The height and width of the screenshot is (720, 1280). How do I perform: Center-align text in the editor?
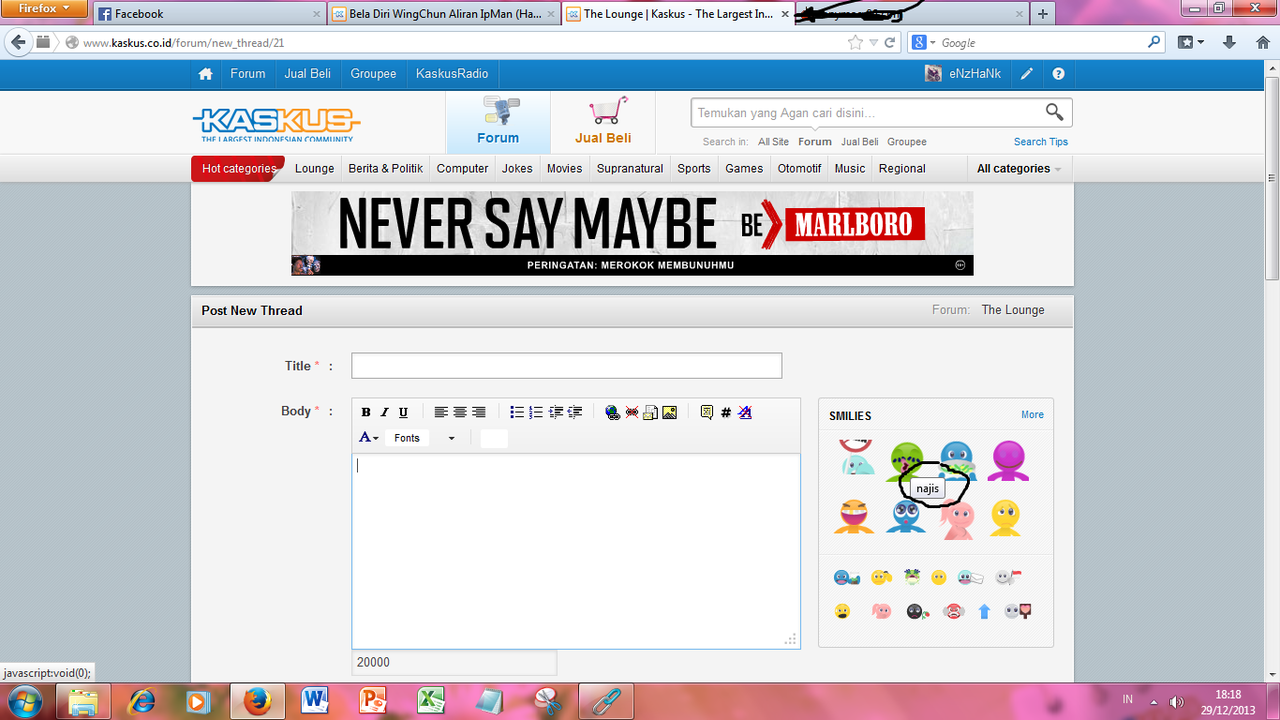click(460, 412)
